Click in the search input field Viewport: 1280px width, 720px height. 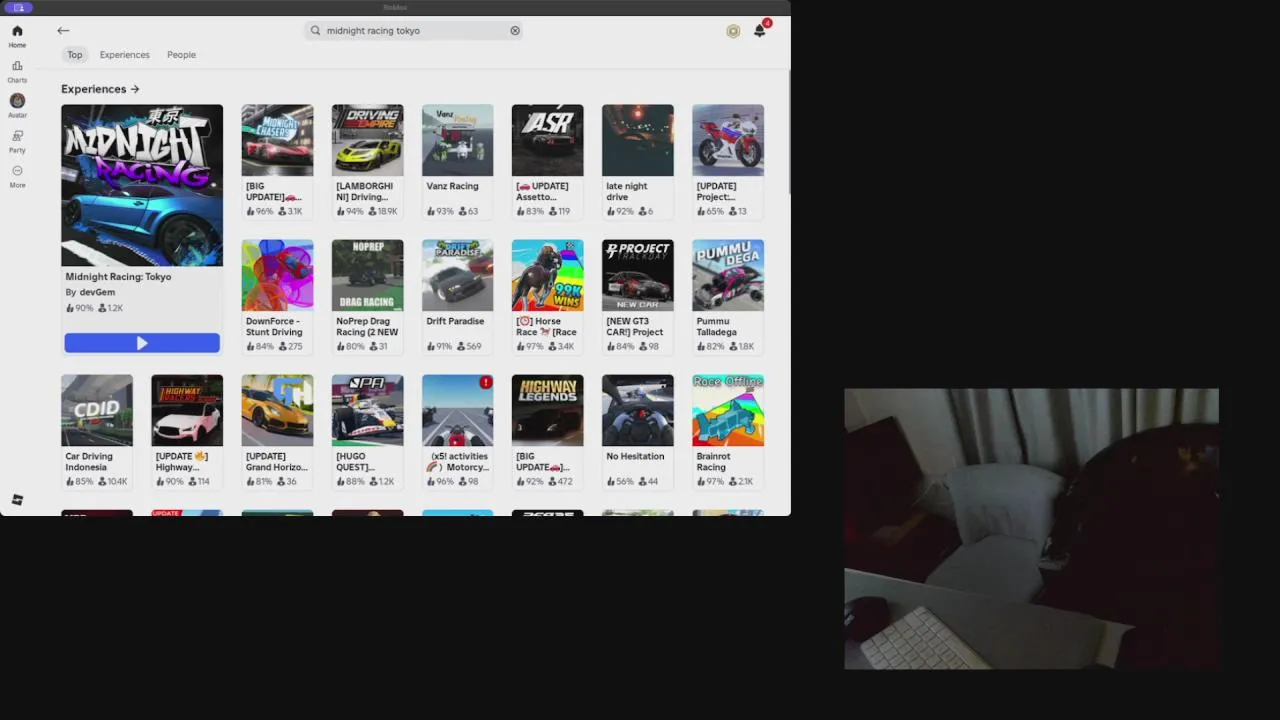click(x=413, y=31)
